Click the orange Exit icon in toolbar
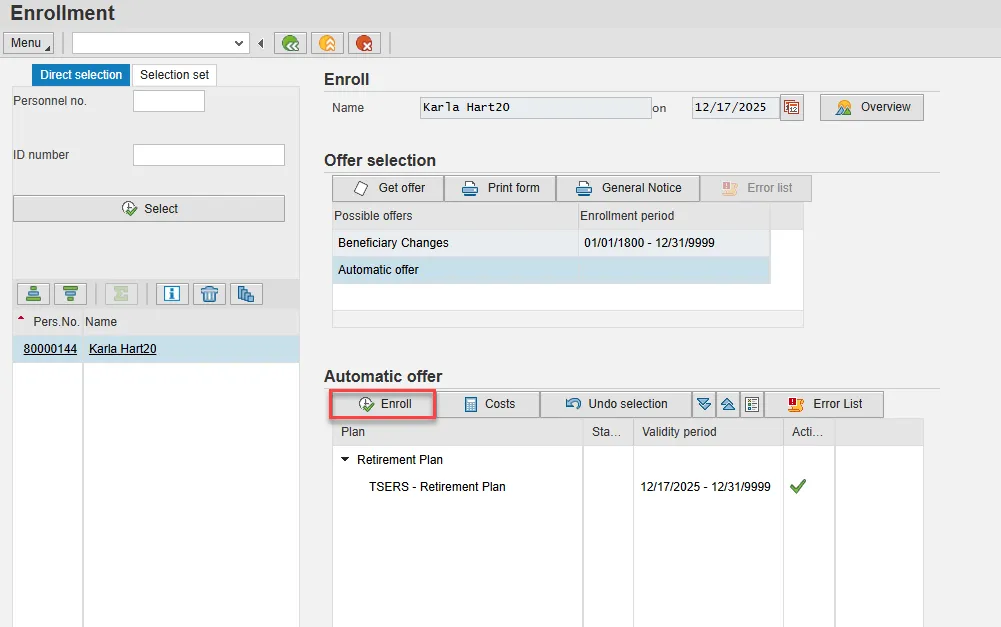 (x=327, y=43)
